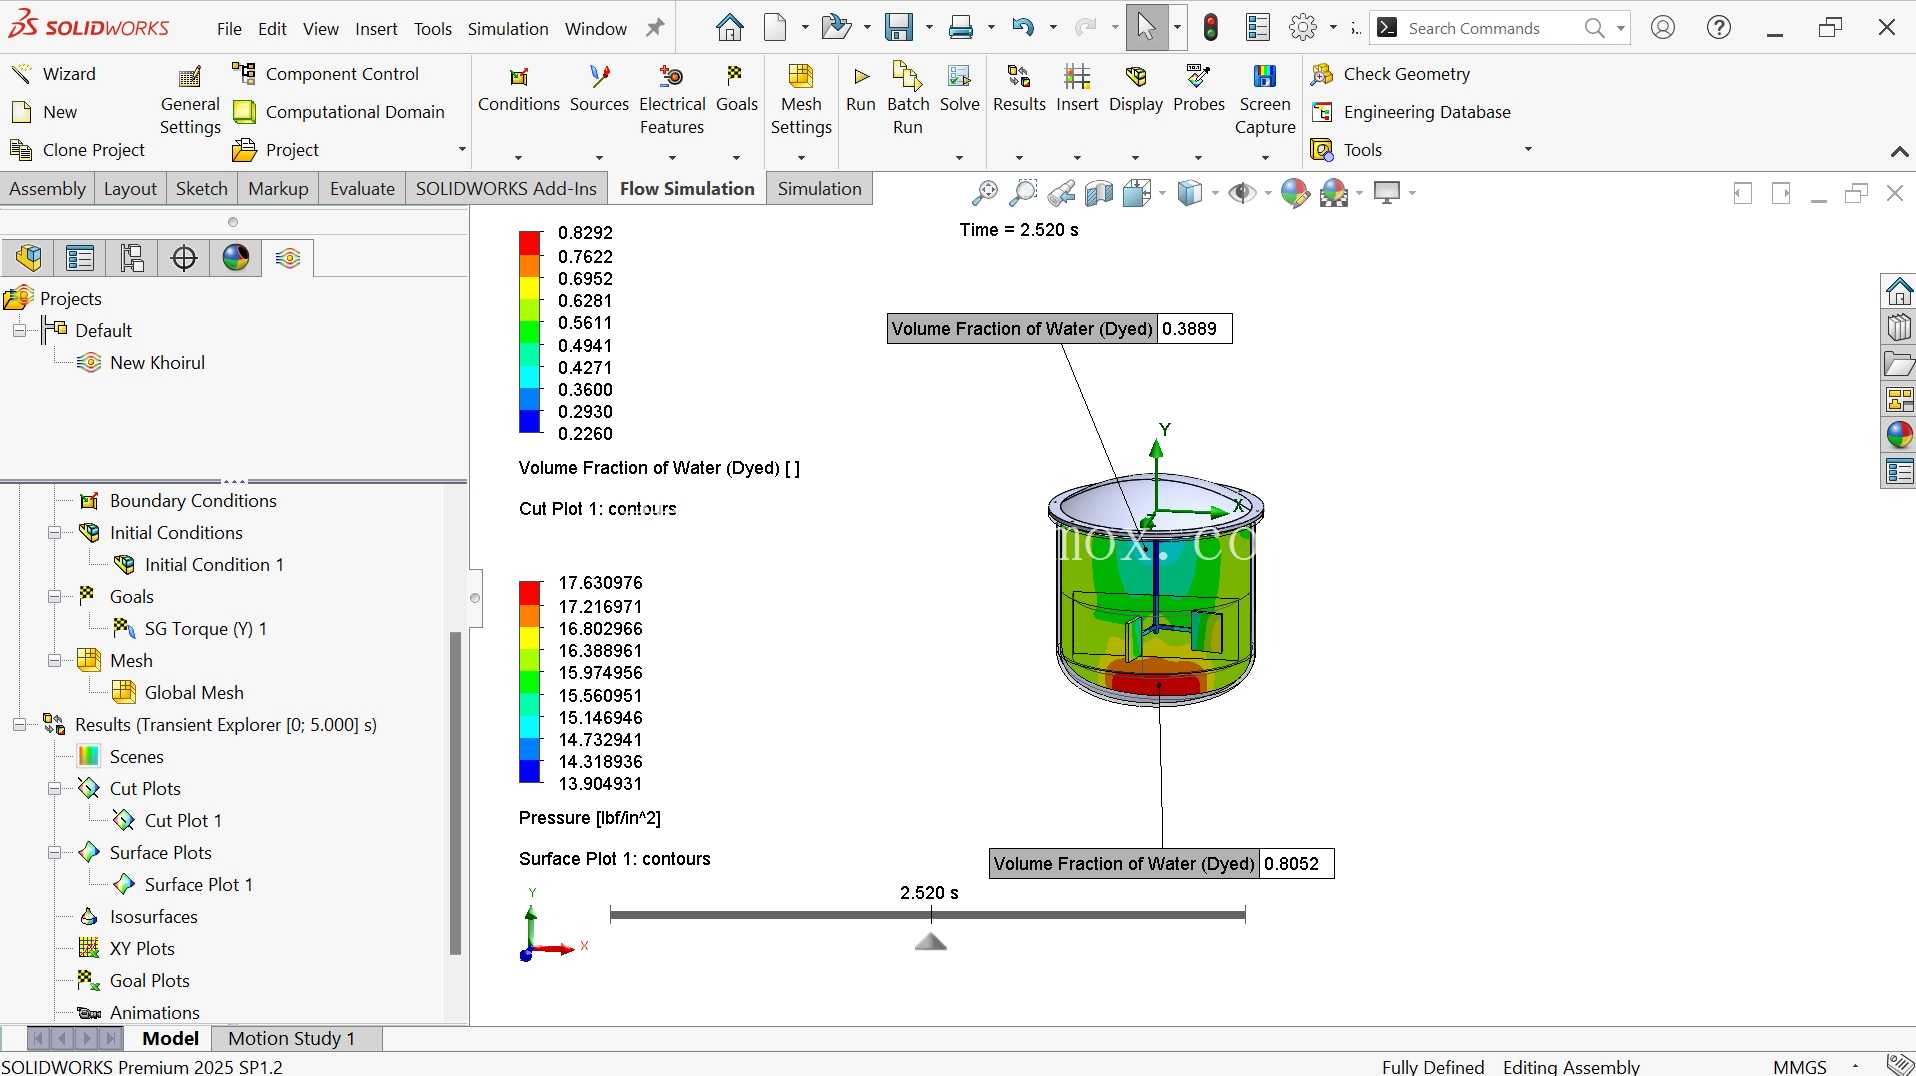
Task: Open the Insert menu
Action: click(376, 29)
